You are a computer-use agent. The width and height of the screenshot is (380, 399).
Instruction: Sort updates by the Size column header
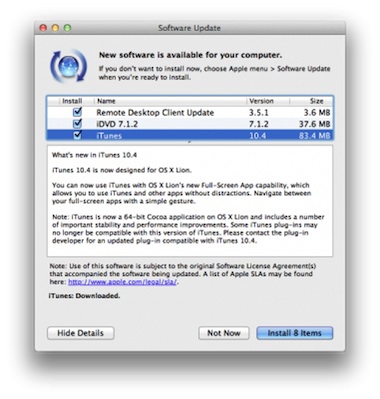[x=316, y=101]
